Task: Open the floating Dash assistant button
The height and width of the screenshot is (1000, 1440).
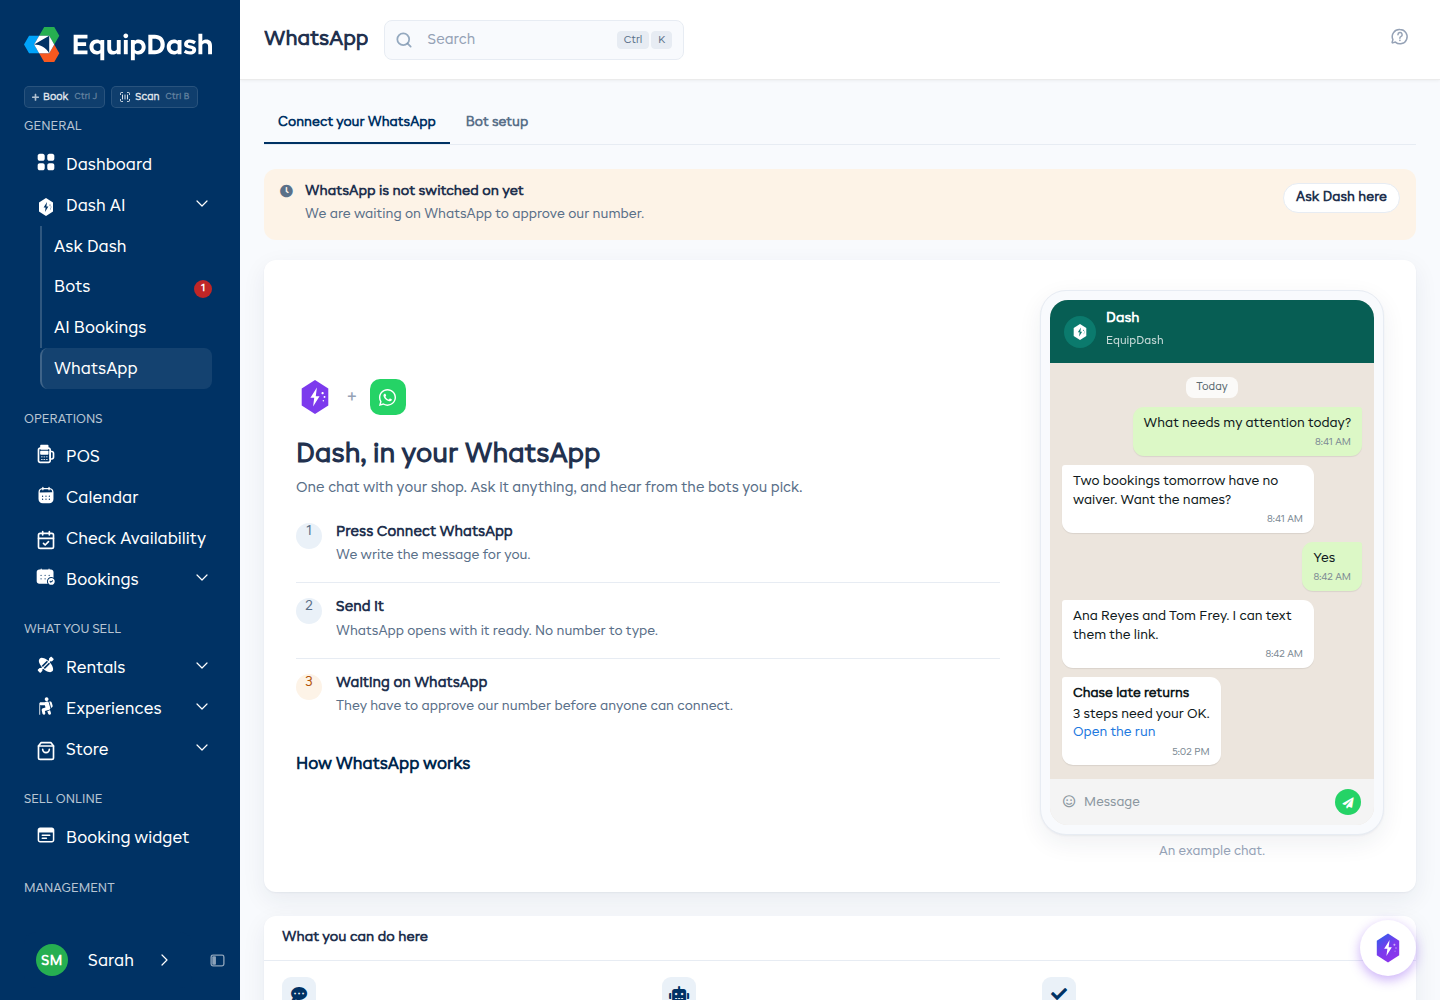Action: click(x=1388, y=948)
